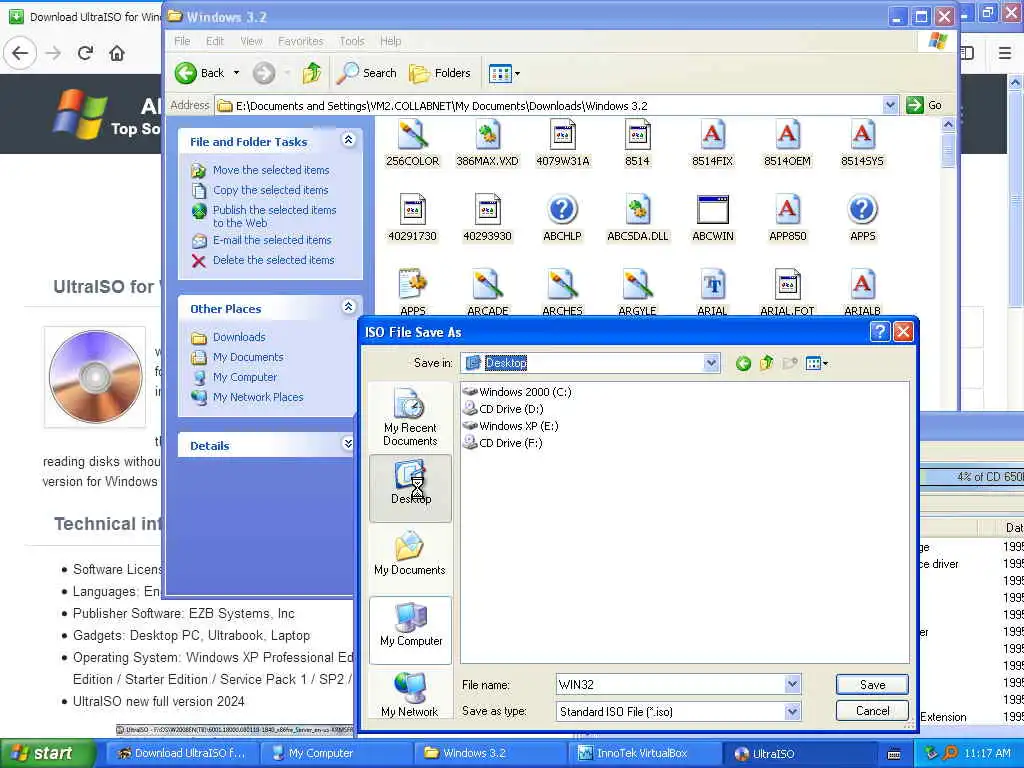Click Delete the selected items link
The width and height of the screenshot is (1024, 768).
click(274, 260)
